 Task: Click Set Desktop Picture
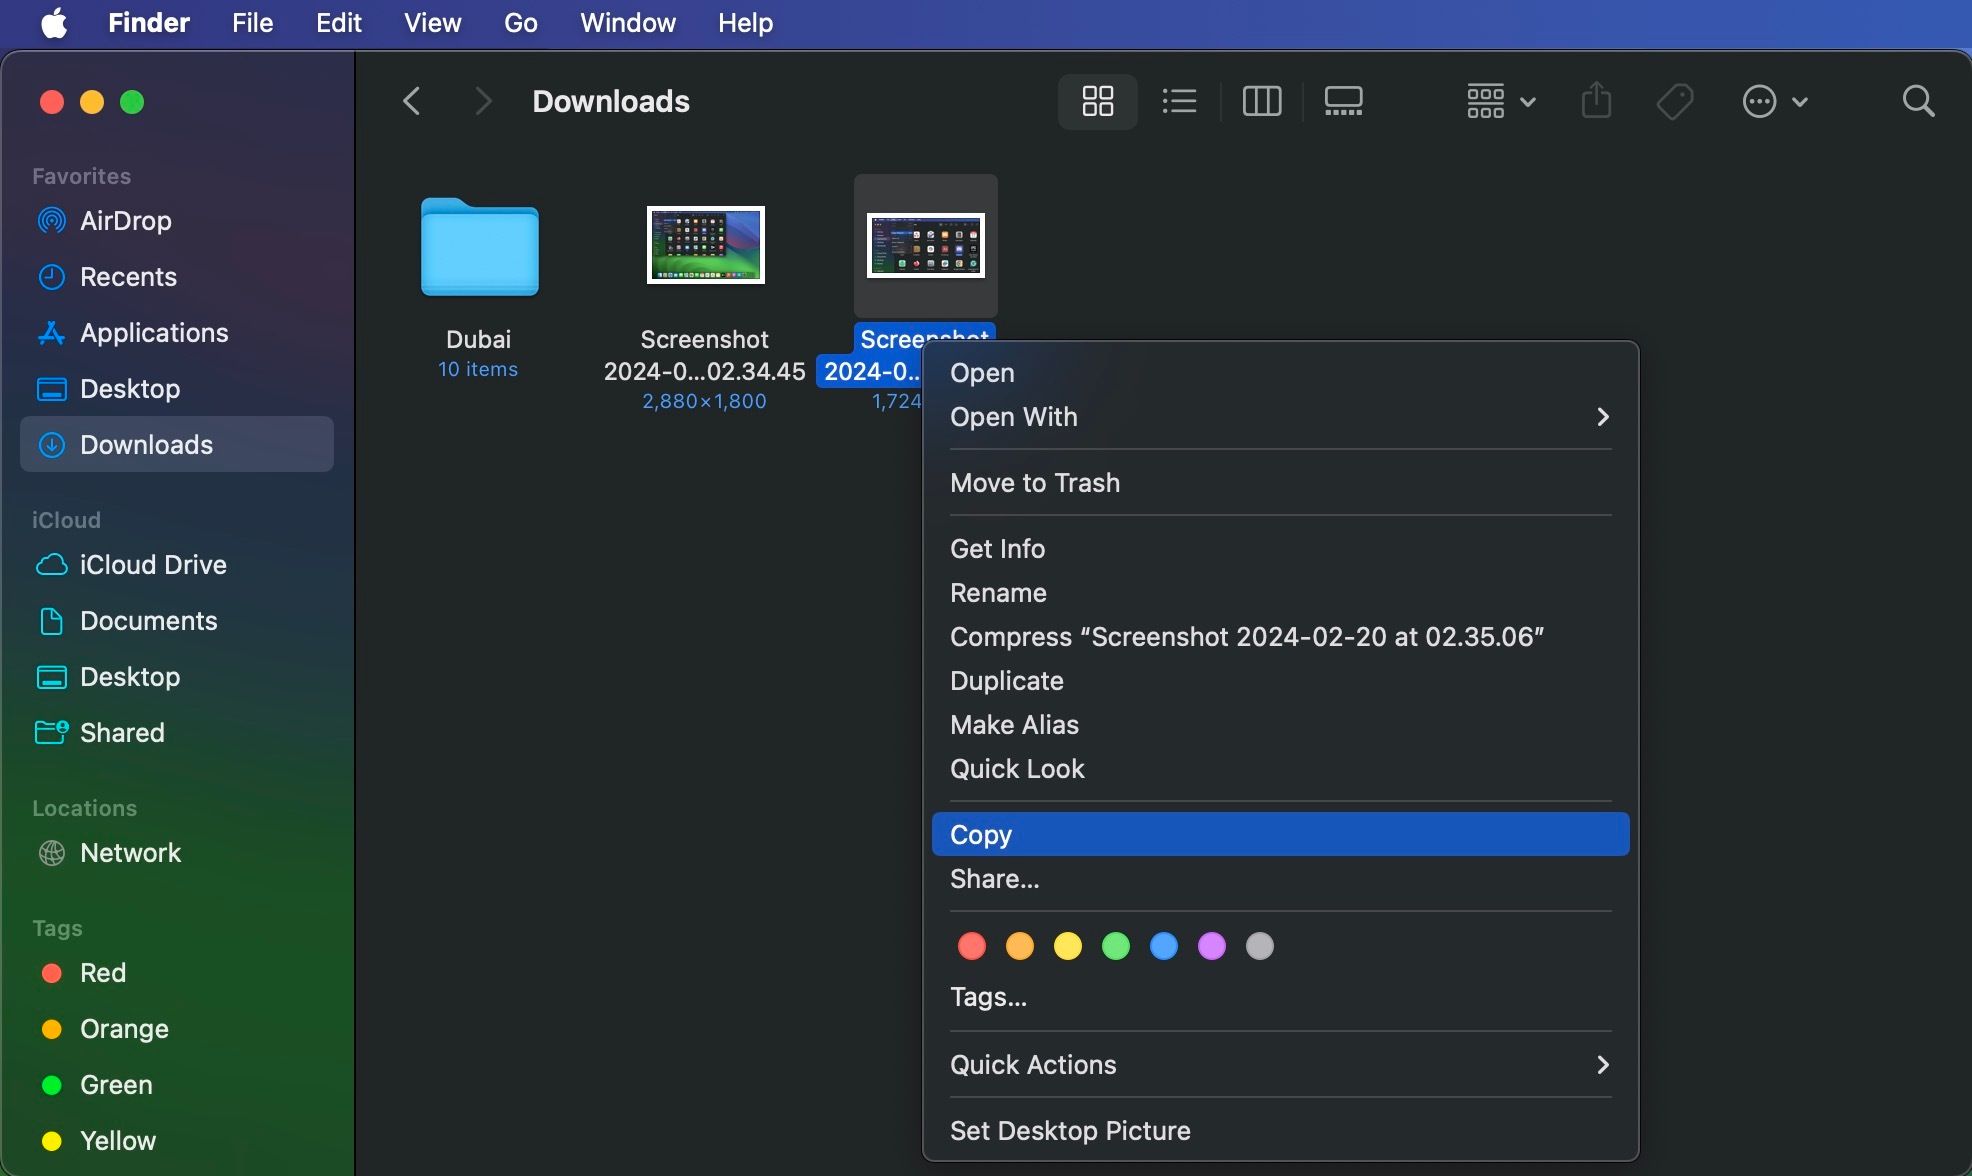1069,1130
